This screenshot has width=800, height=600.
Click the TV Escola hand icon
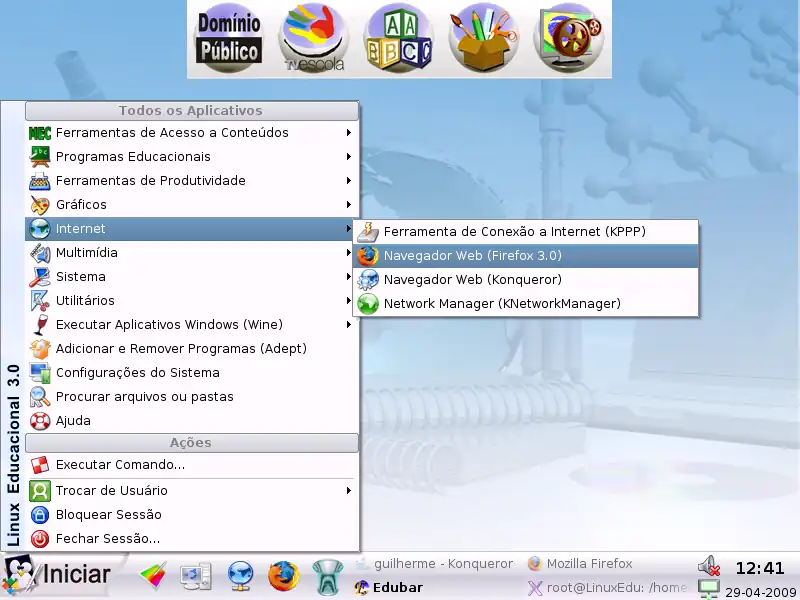[312, 39]
